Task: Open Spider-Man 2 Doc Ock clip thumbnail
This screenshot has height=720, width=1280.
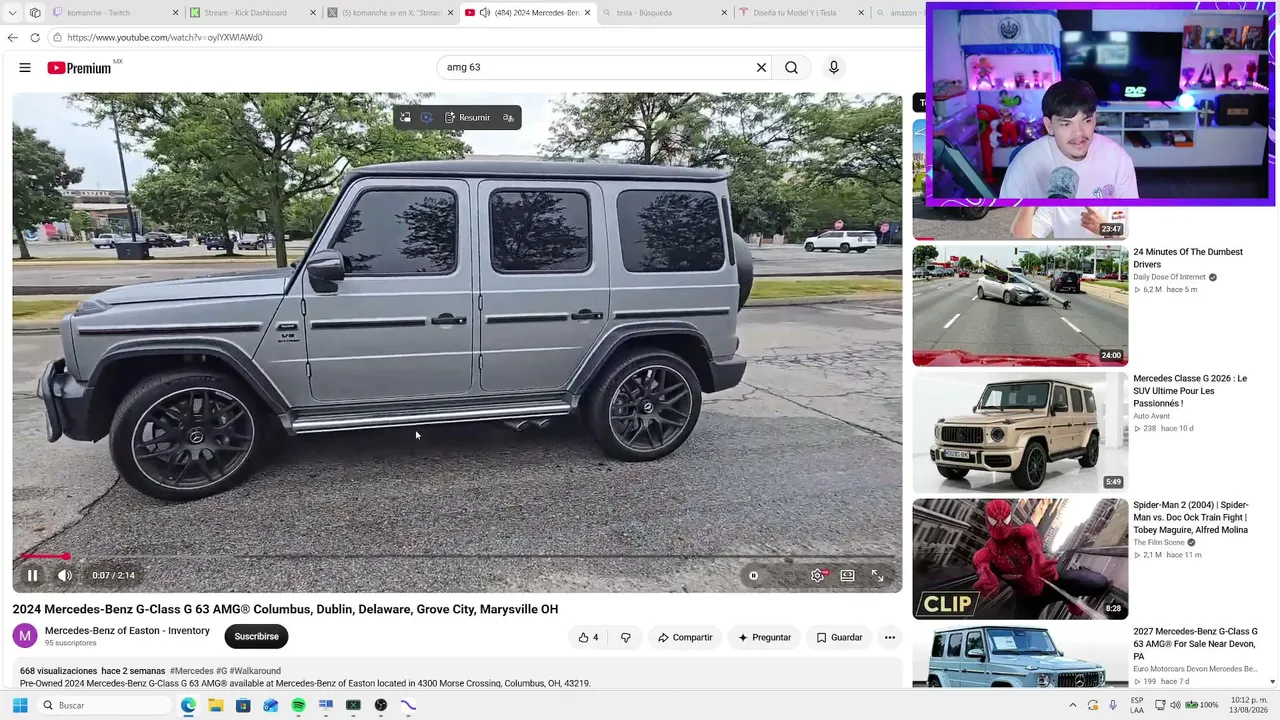Action: 1020,559
